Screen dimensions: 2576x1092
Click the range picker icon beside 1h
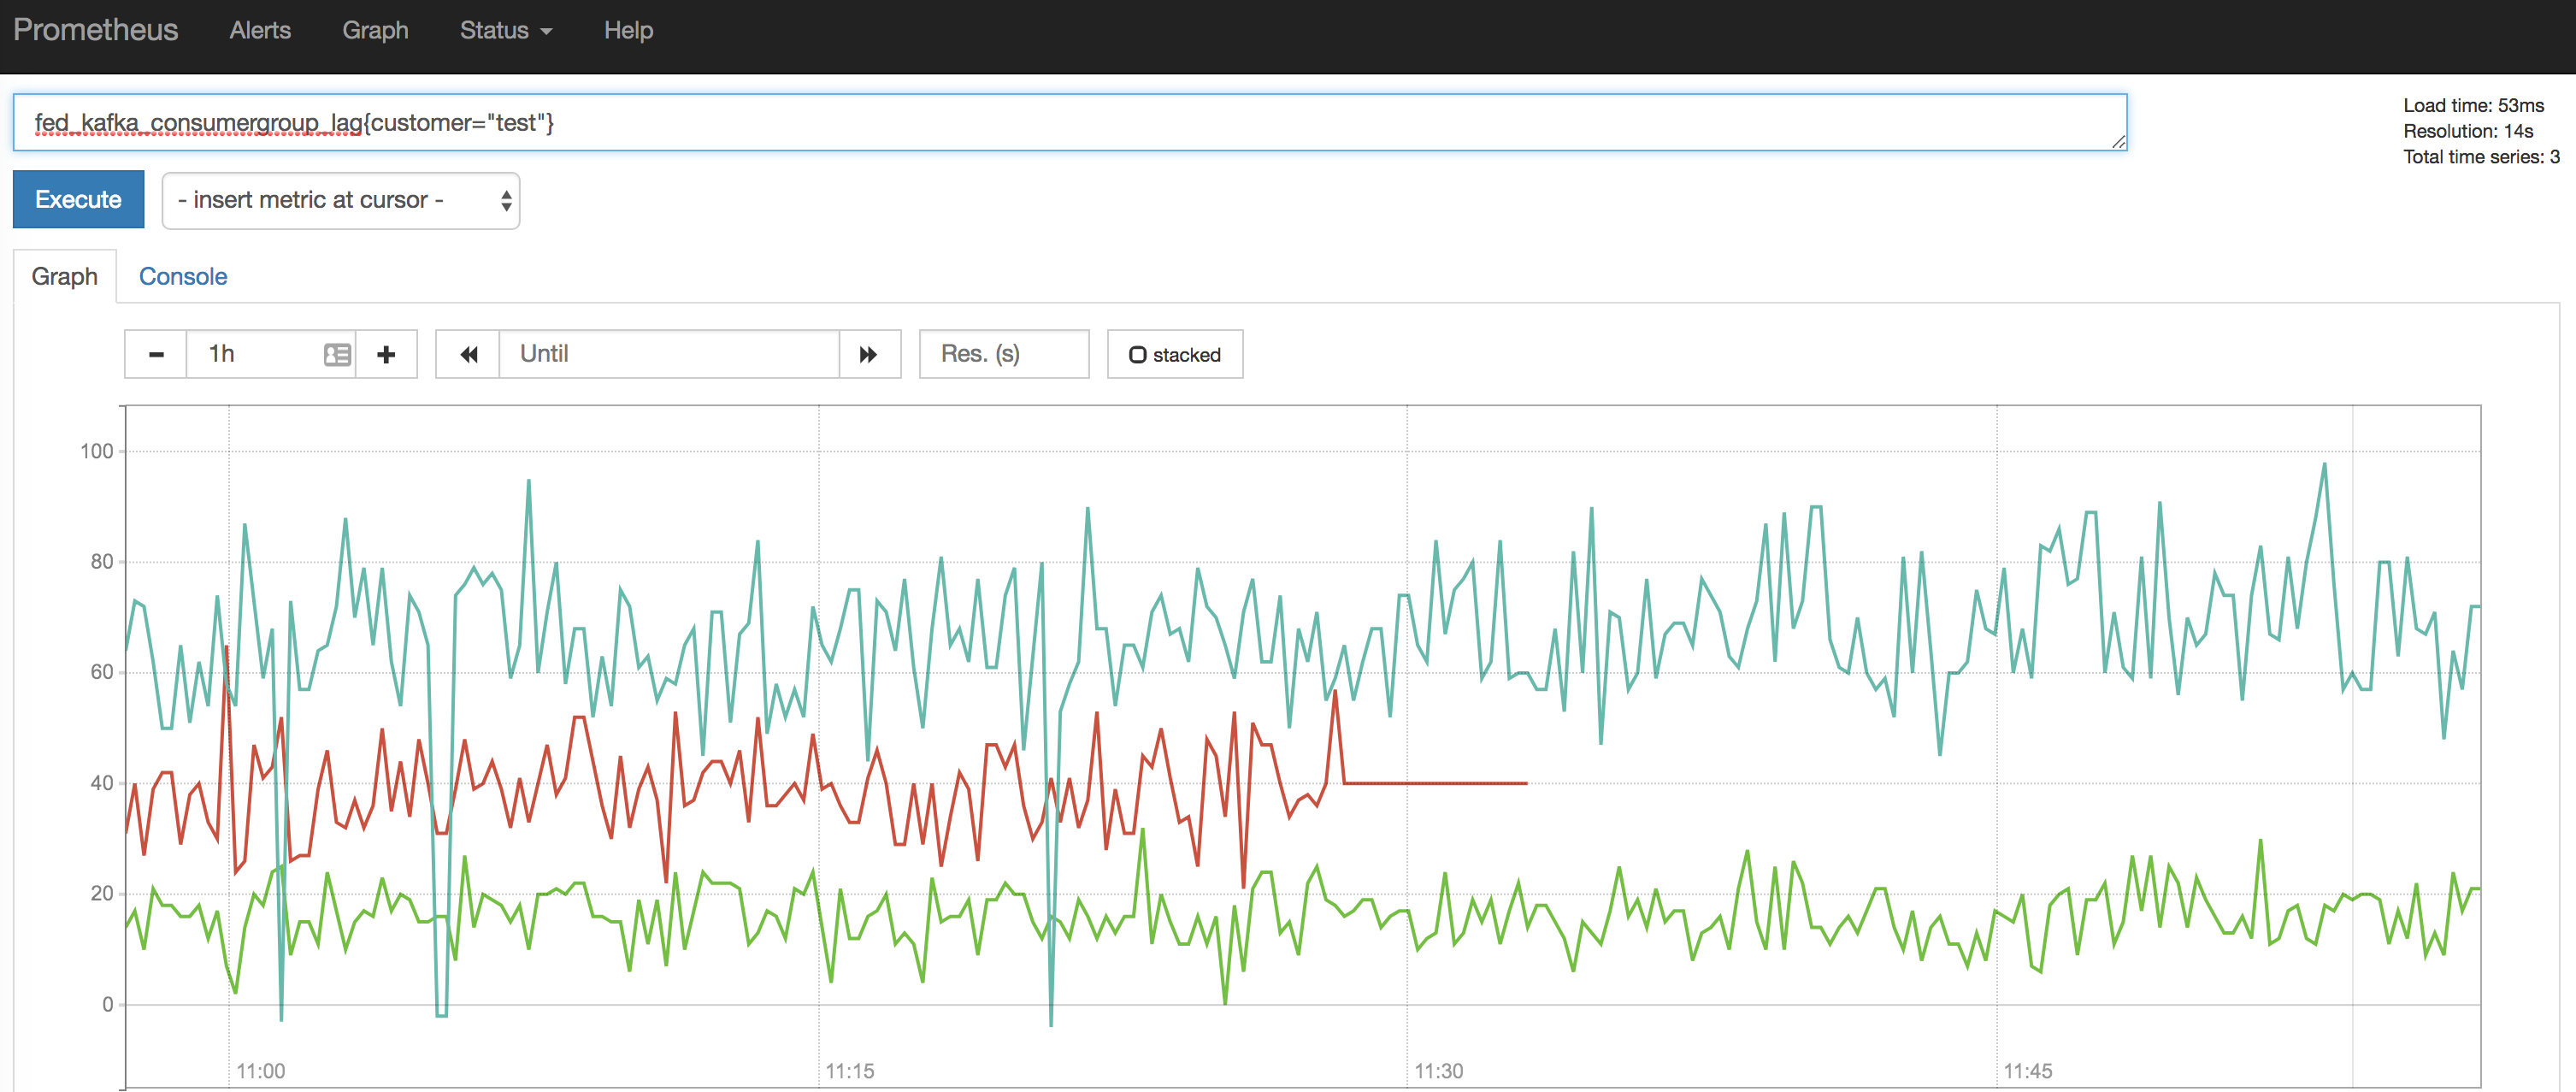[337, 354]
